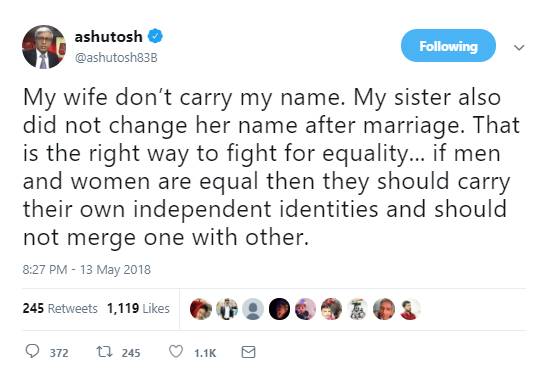Click the last liker avatar with red shirt
This screenshot has width=558, height=385.
coord(410,309)
